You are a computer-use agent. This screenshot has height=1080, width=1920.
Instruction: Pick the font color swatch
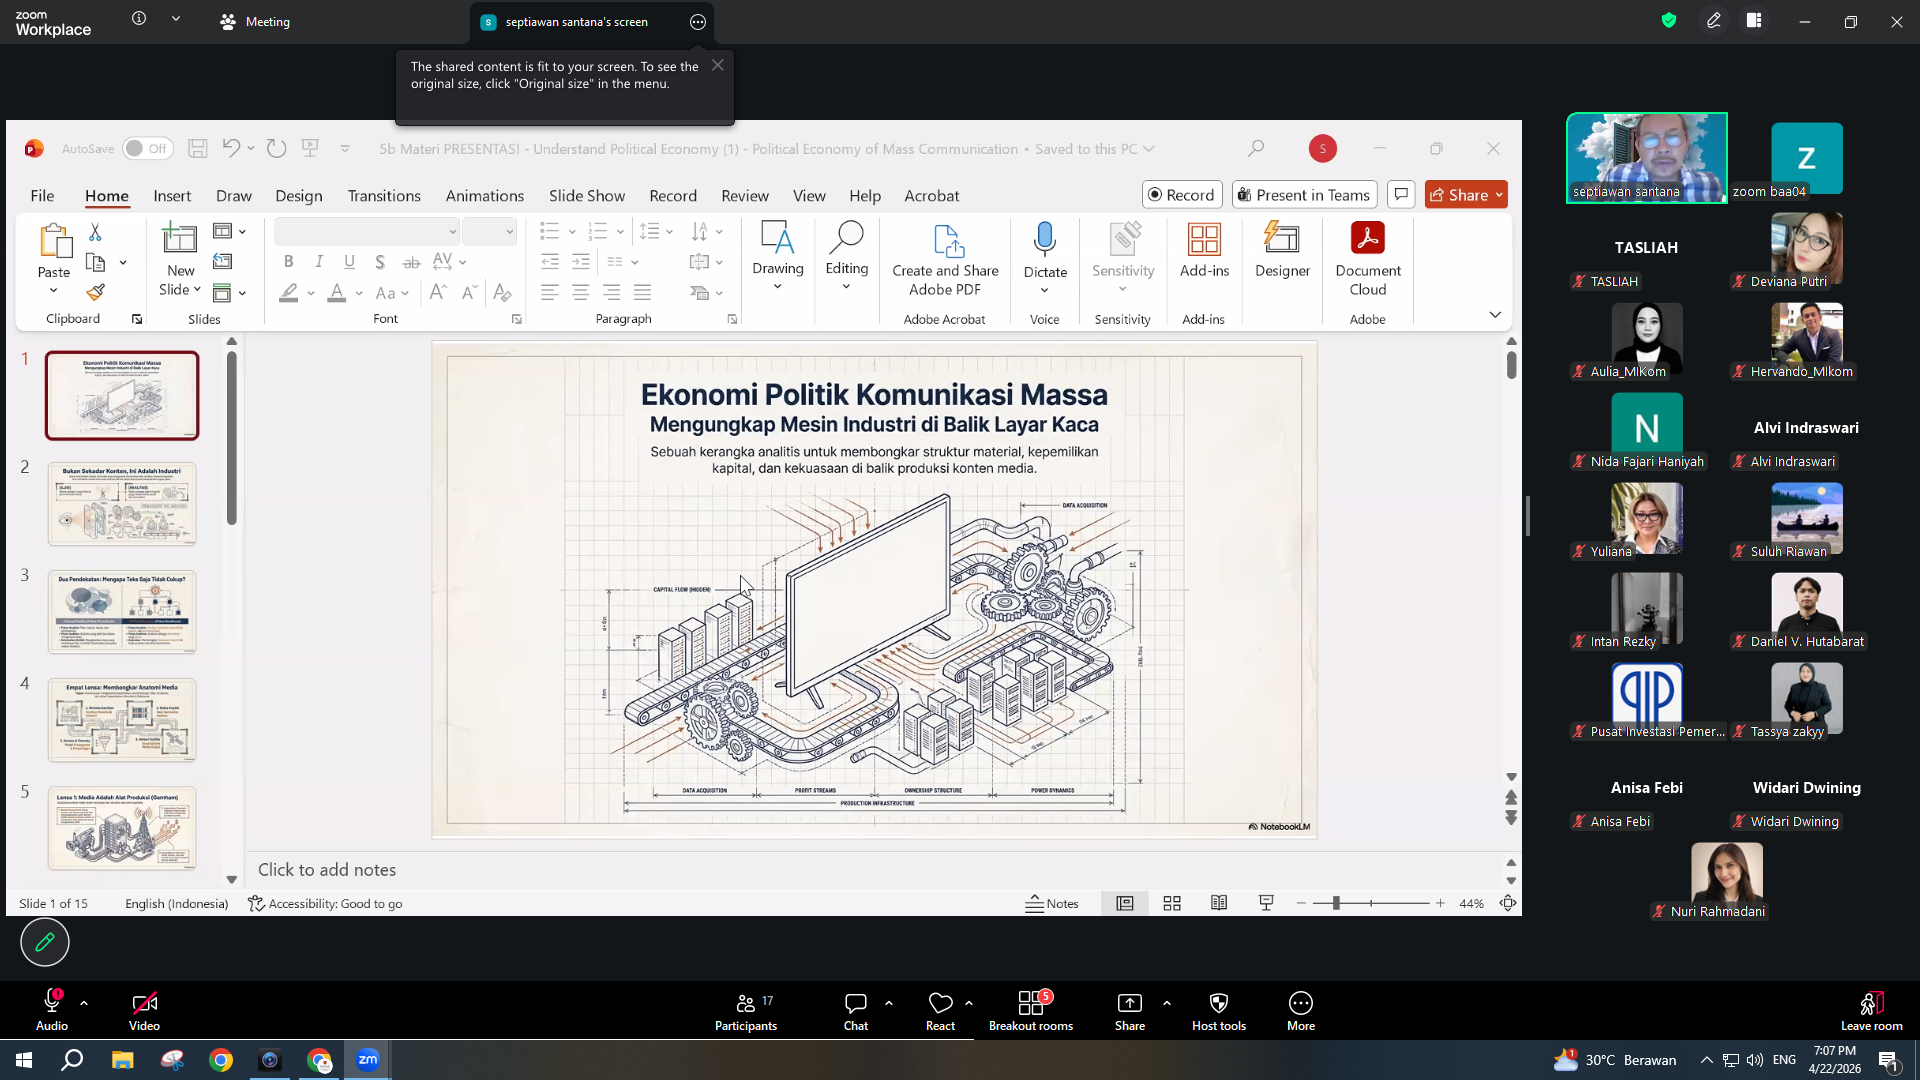click(x=337, y=293)
